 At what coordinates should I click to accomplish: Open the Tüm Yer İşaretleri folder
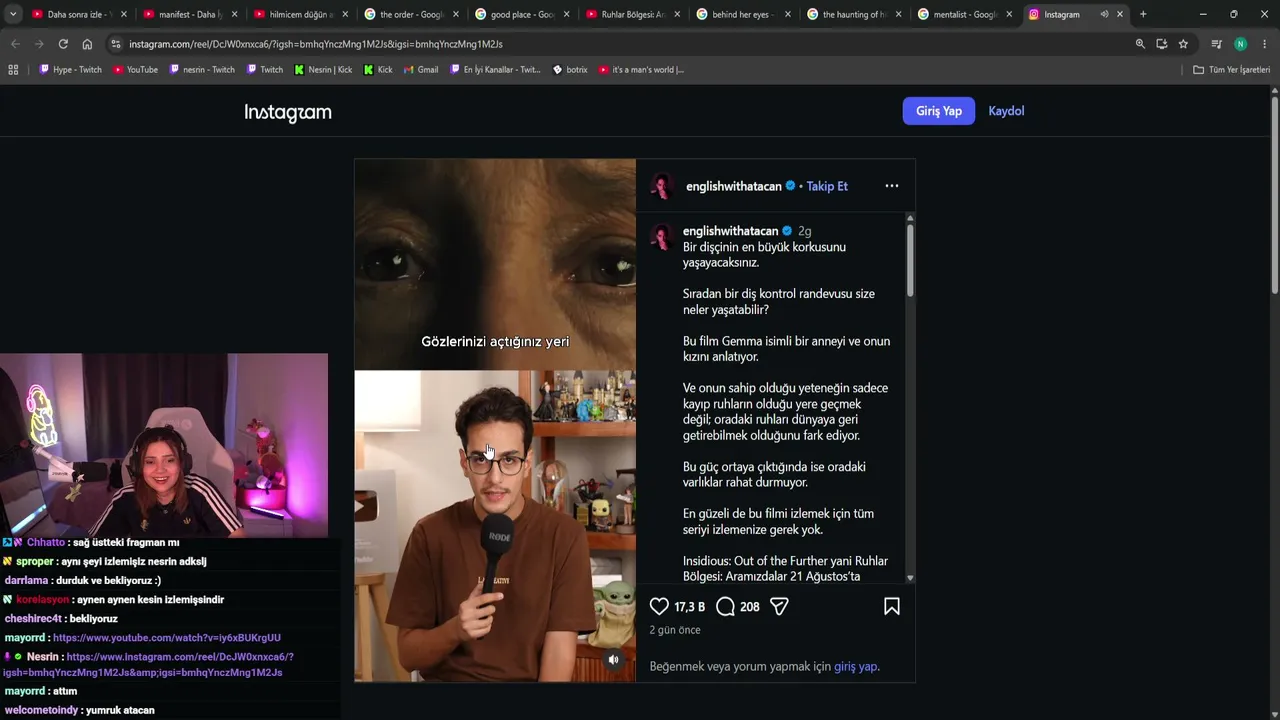click(x=1231, y=70)
